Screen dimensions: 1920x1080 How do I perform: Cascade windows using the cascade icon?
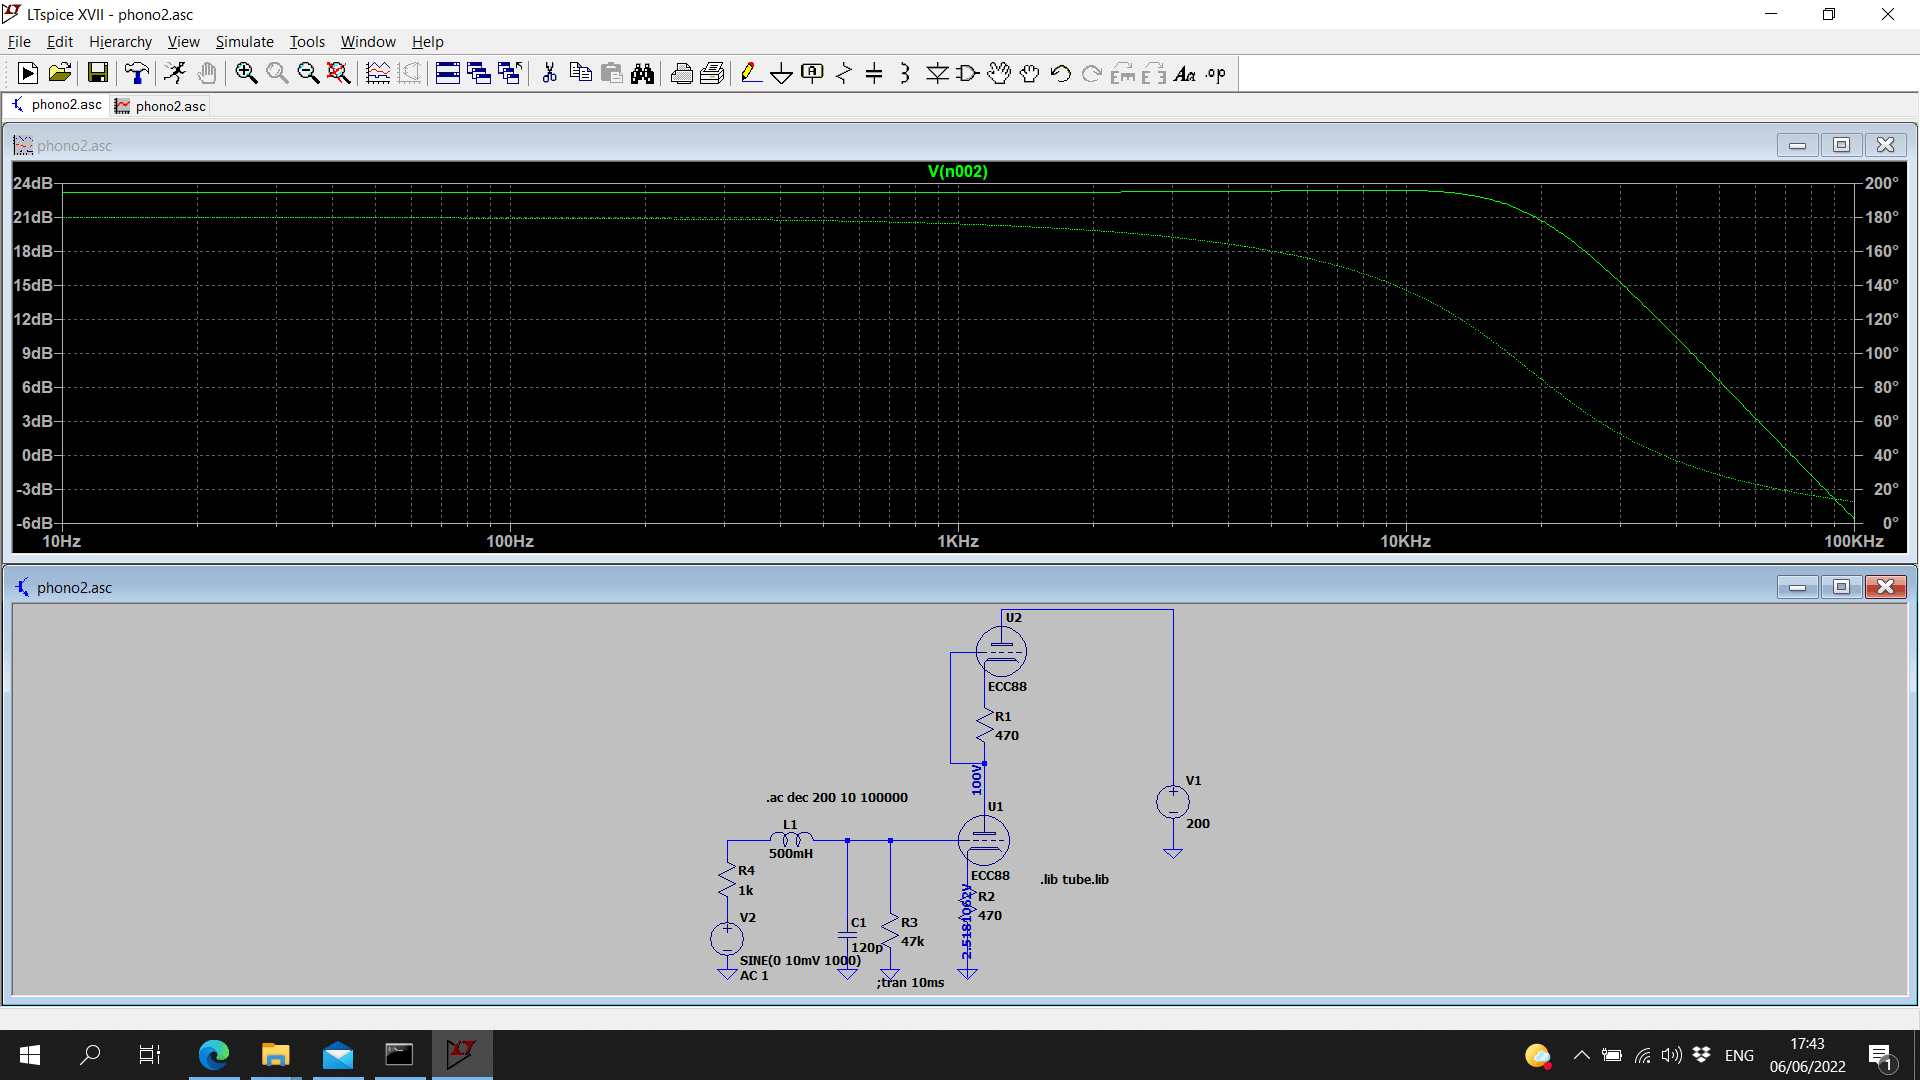[x=479, y=73]
